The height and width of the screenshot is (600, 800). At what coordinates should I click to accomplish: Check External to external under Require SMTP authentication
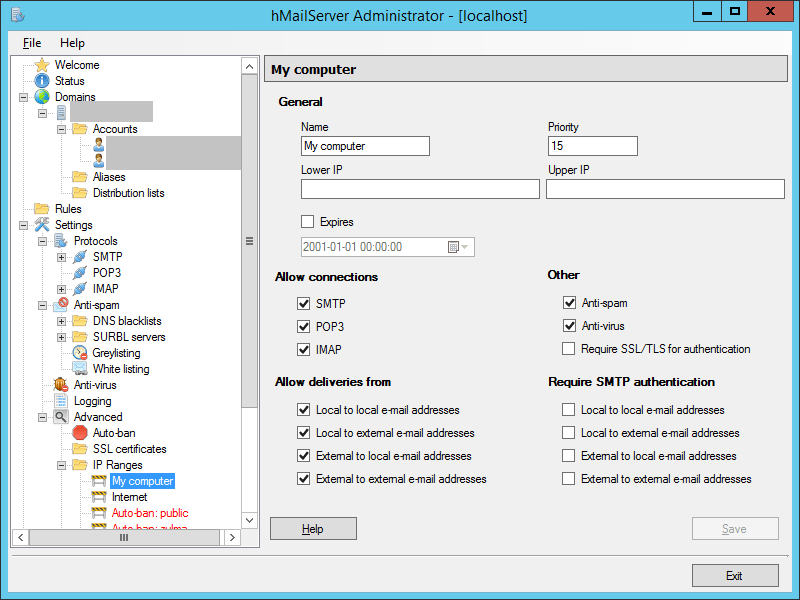tap(568, 479)
